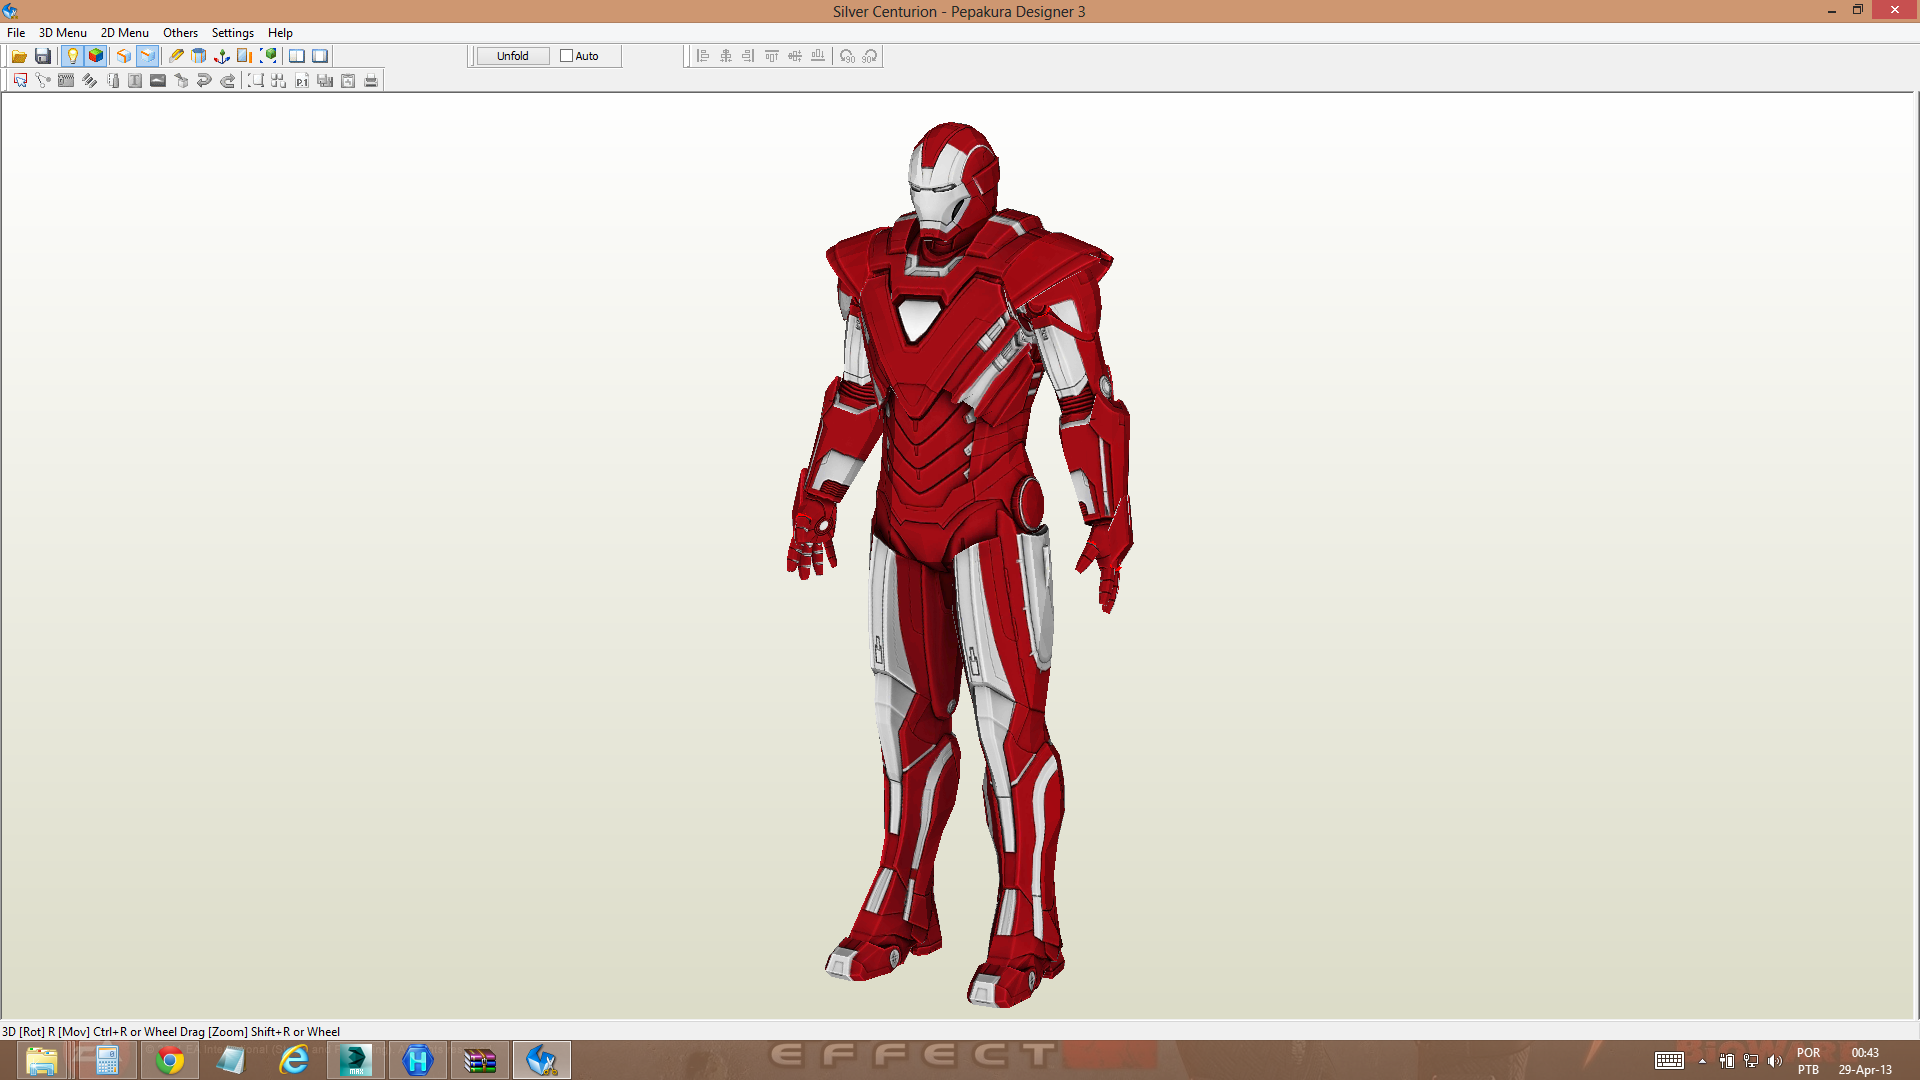Screen dimensions: 1920x1080
Task: Click align top icon
Action: click(772, 56)
